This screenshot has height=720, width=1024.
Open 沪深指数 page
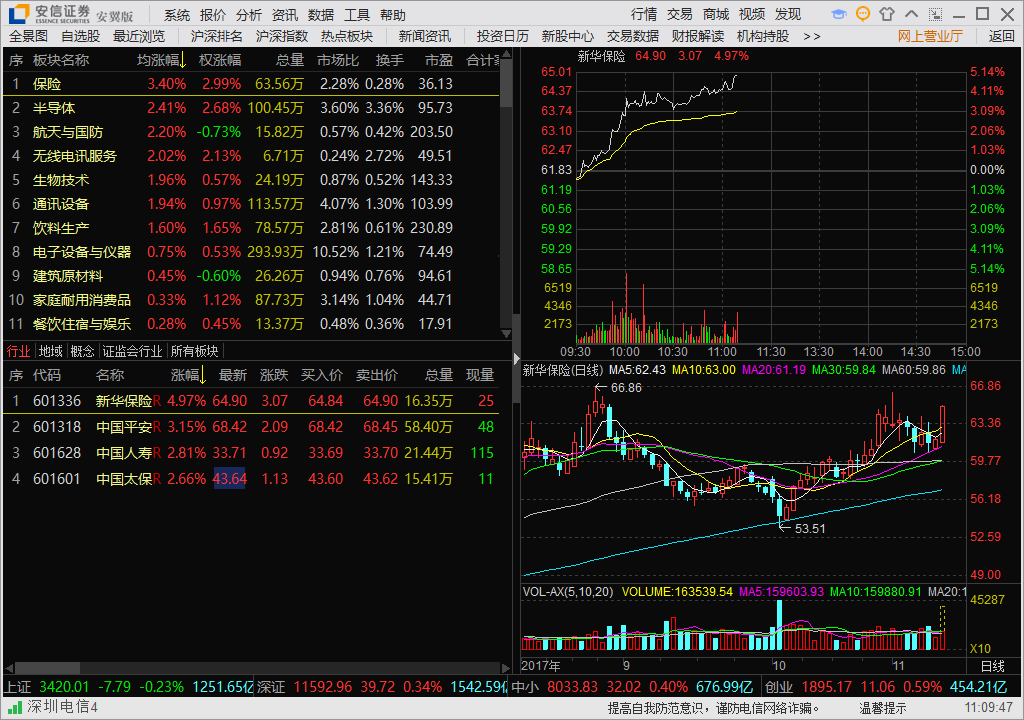click(x=281, y=37)
